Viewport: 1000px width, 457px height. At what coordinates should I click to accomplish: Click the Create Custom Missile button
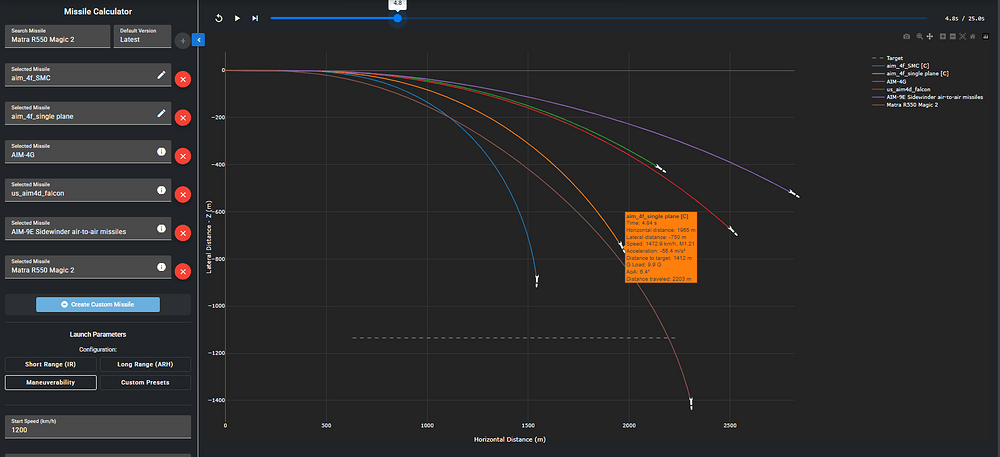point(98,305)
